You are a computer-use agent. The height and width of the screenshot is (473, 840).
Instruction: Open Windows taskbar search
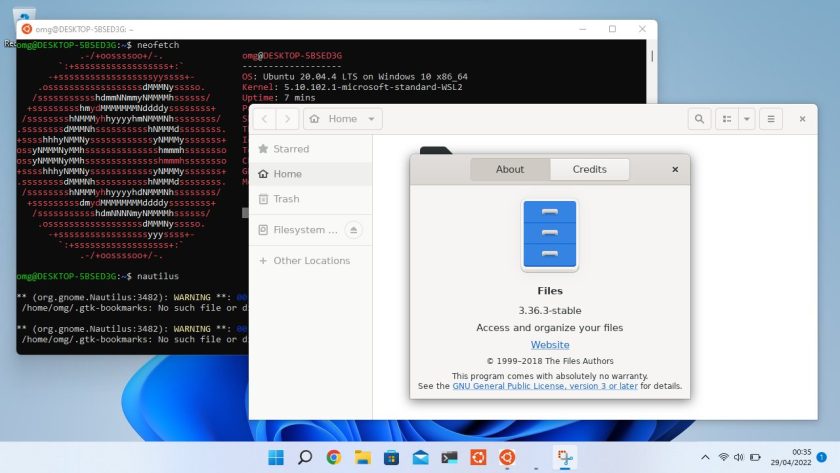point(305,457)
